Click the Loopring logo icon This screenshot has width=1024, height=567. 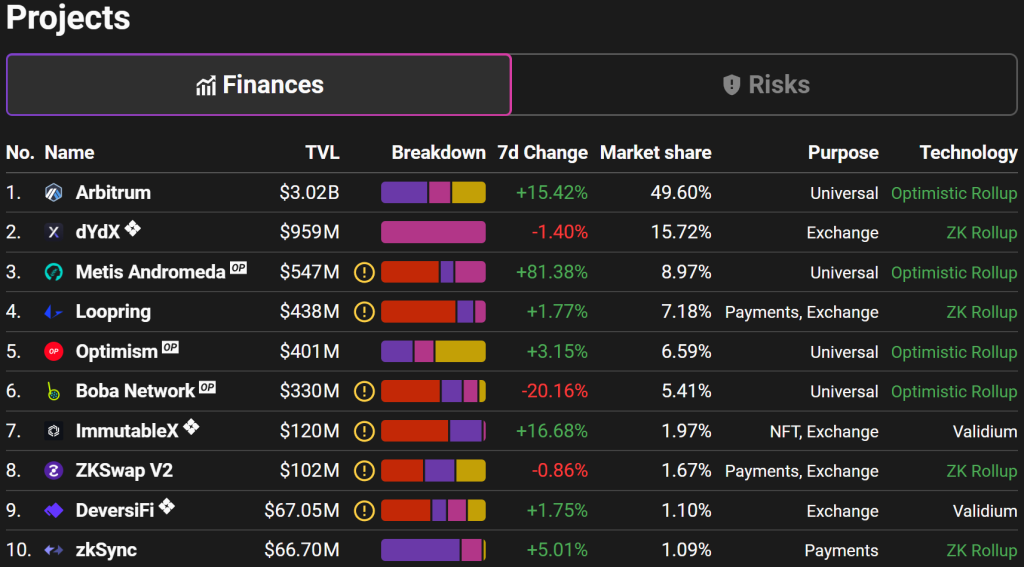54,312
